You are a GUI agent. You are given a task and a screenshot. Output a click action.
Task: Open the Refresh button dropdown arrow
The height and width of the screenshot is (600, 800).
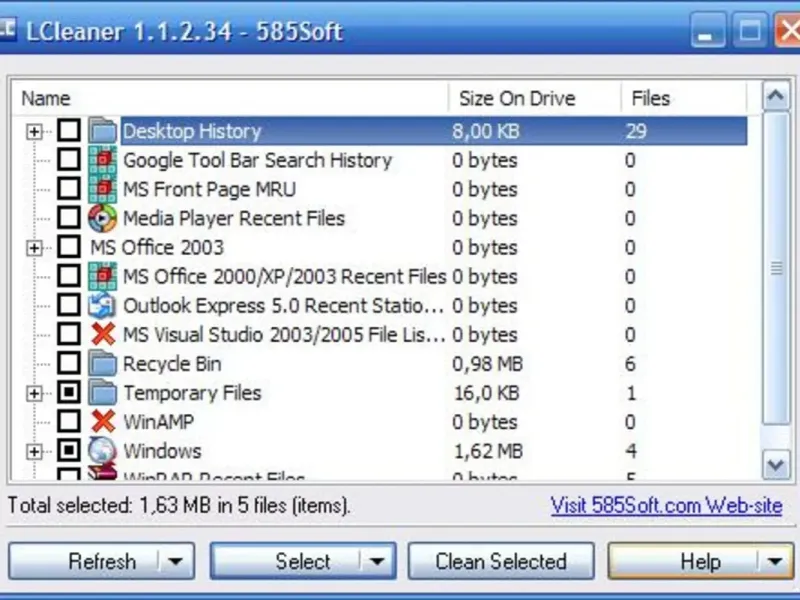176,562
